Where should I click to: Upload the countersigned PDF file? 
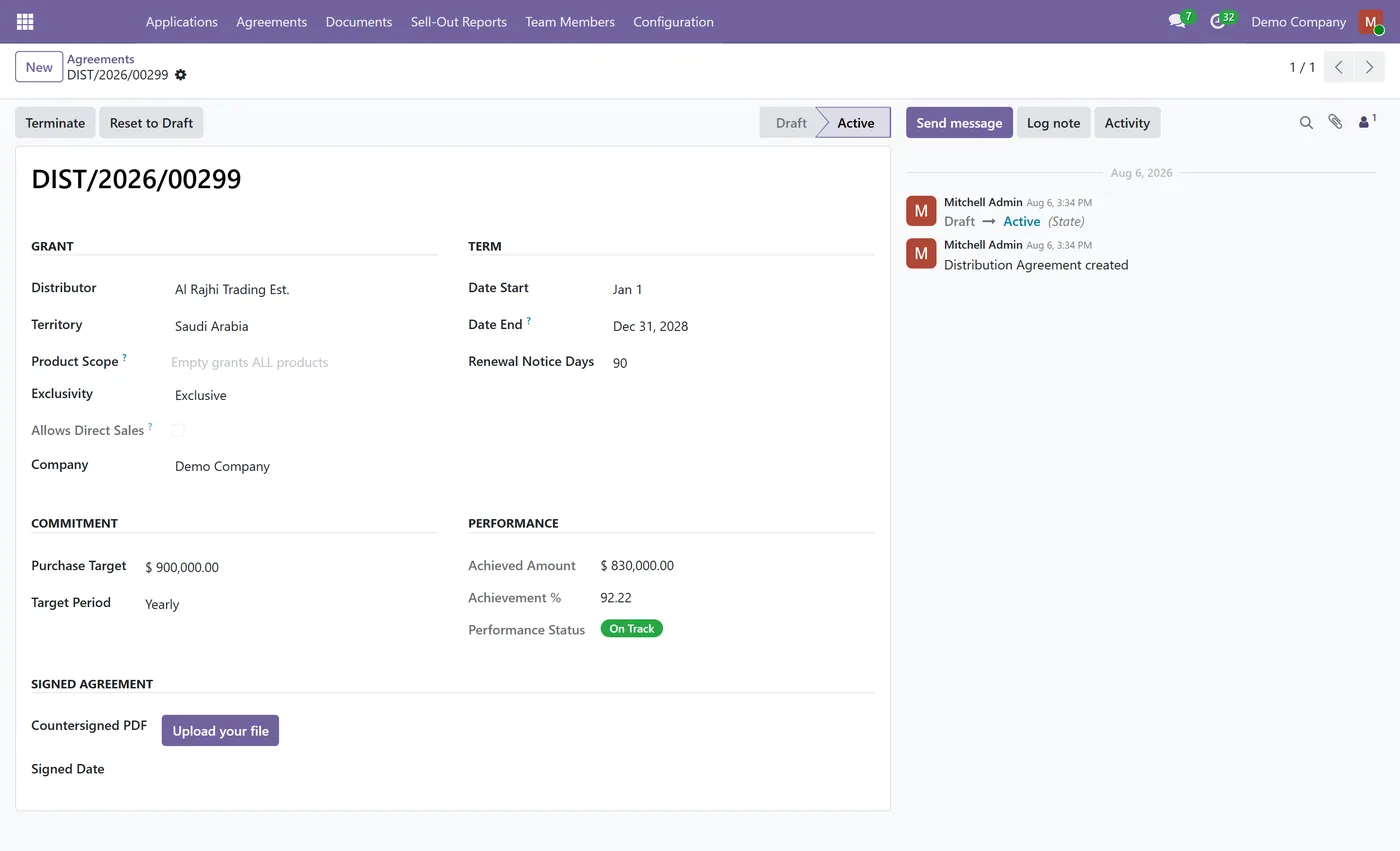point(220,731)
